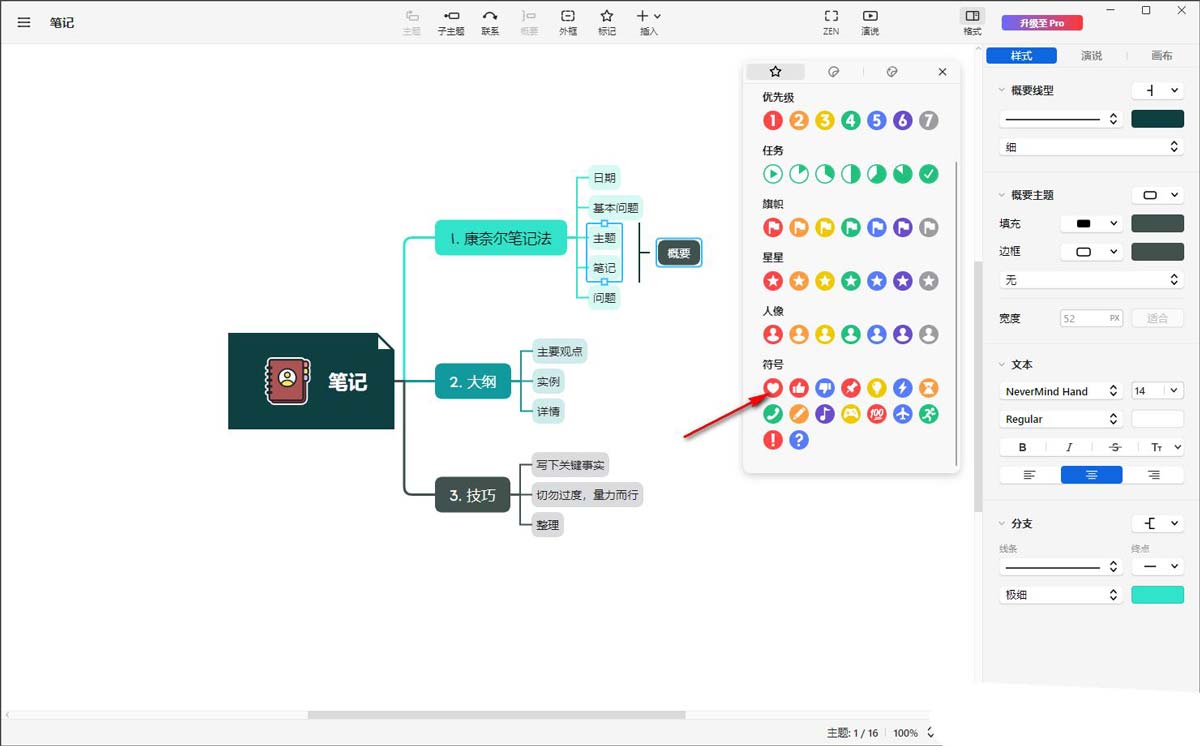Select blue star marker
1200x746 pixels.
877,281
